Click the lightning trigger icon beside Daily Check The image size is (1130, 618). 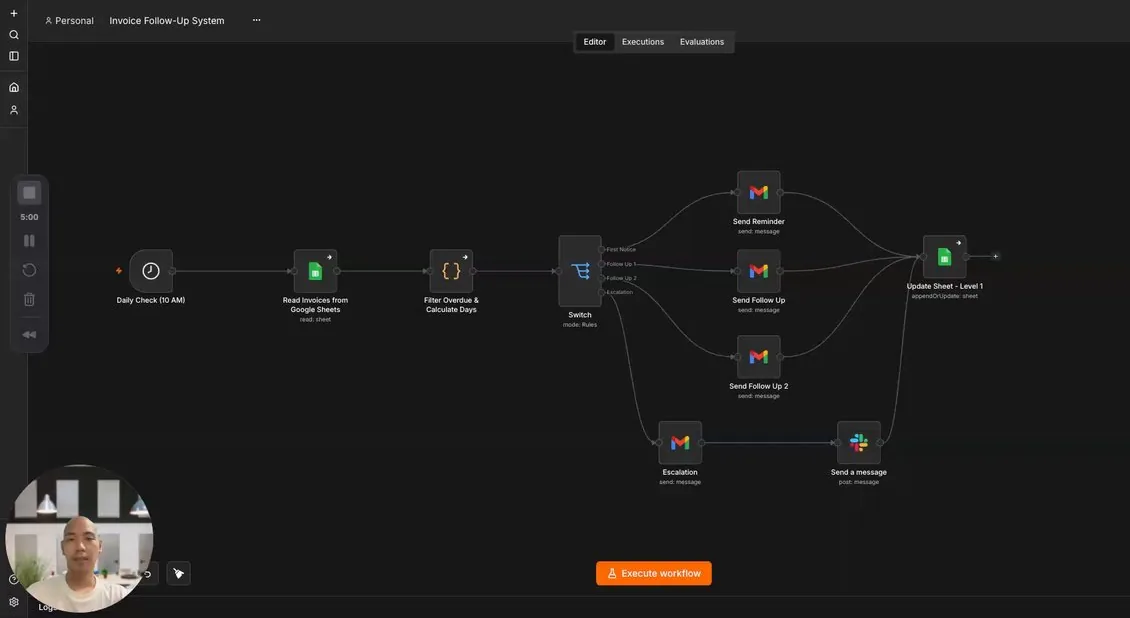pyautogui.click(x=119, y=271)
